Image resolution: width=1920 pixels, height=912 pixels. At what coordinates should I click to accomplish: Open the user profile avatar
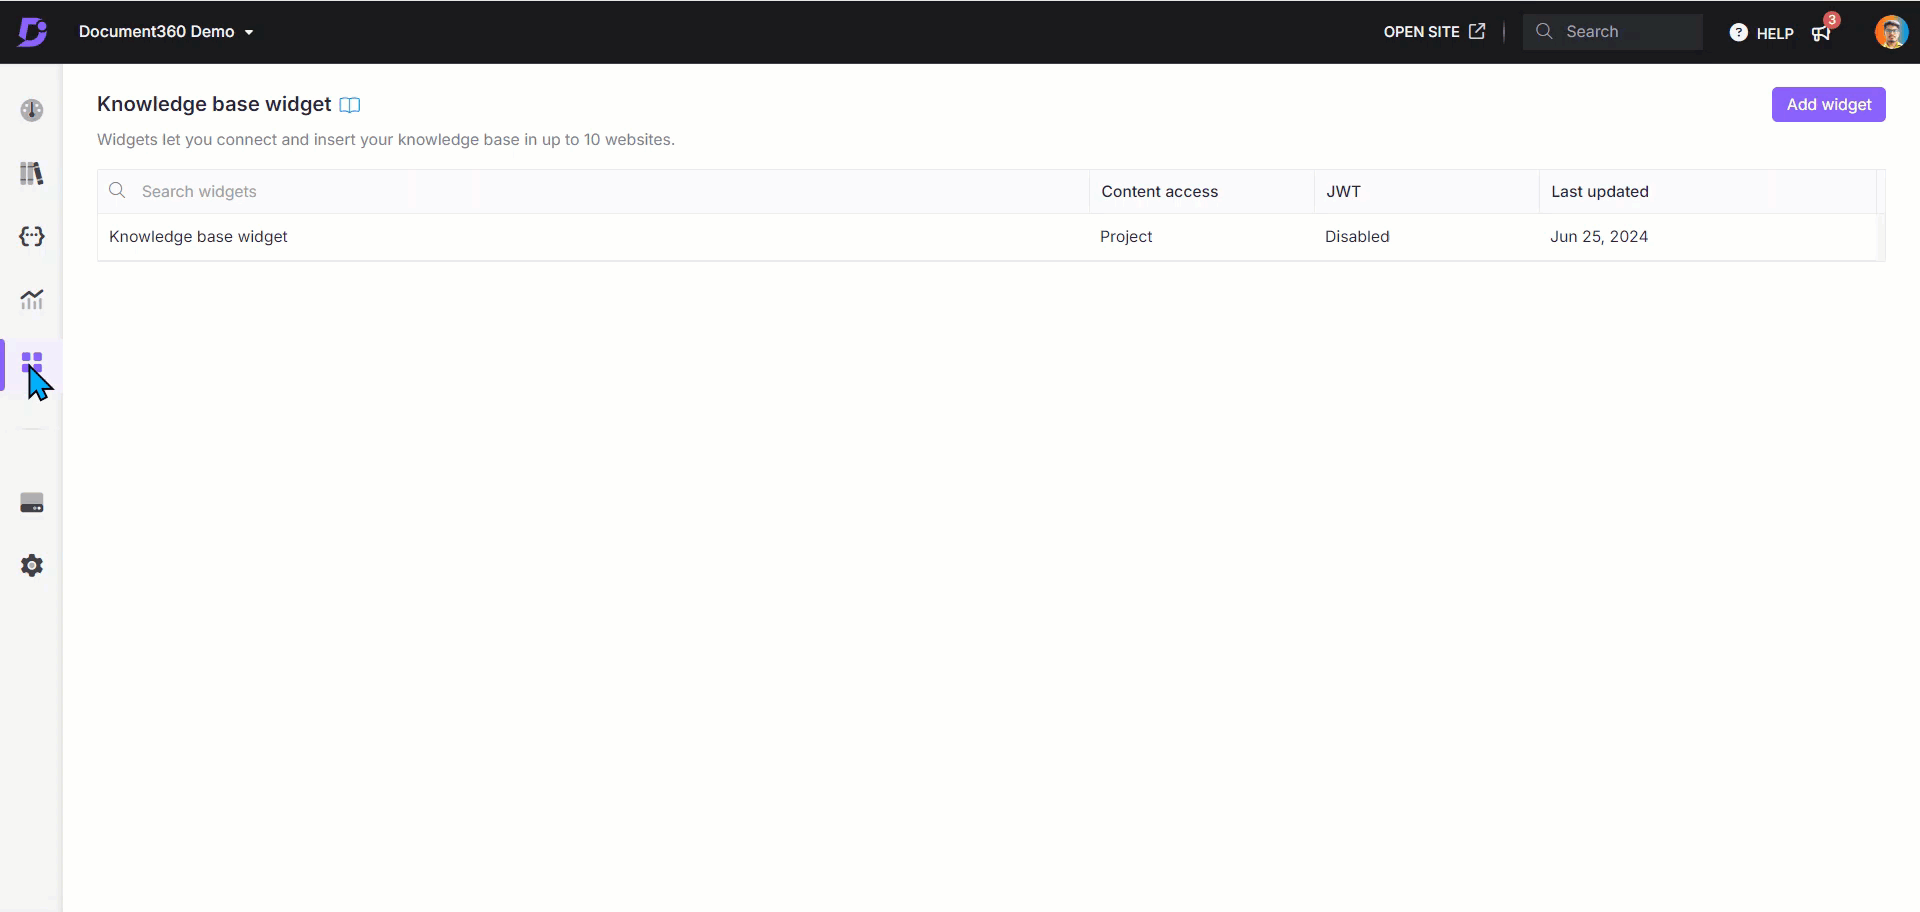[x=1891, y=32]
